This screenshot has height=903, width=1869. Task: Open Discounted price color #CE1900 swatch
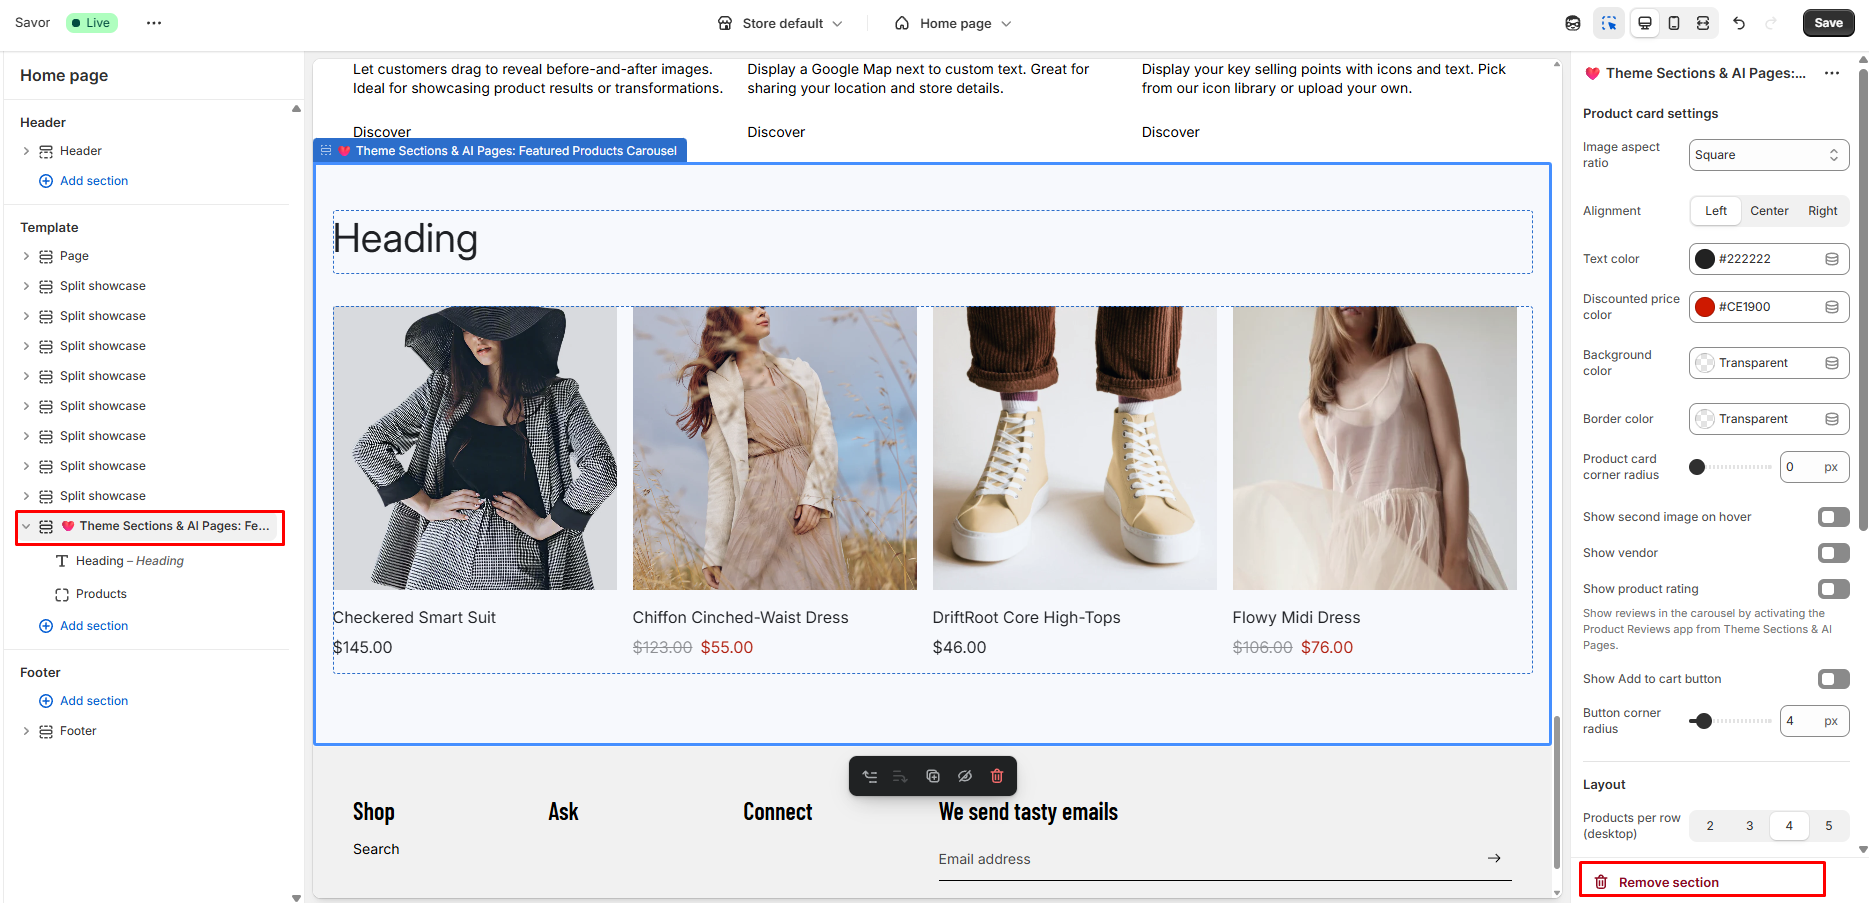click(1705, 307)
